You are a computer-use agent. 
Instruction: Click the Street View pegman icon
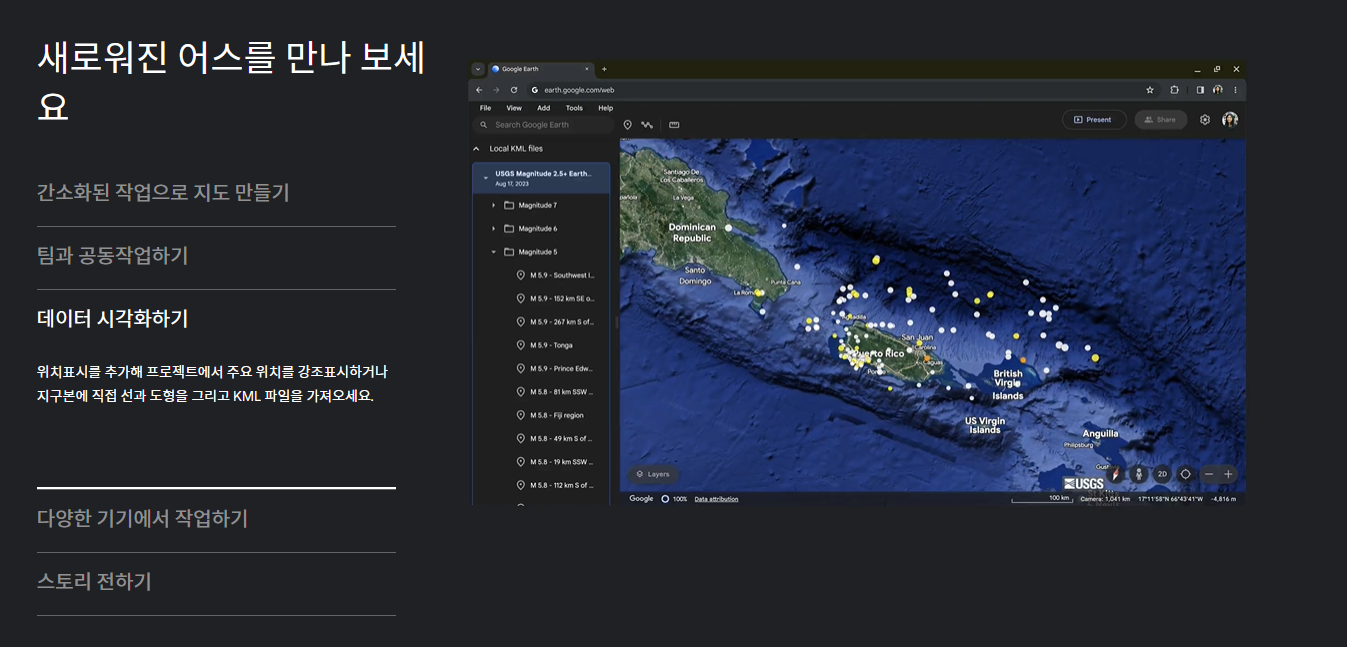tap(1138, 474)
